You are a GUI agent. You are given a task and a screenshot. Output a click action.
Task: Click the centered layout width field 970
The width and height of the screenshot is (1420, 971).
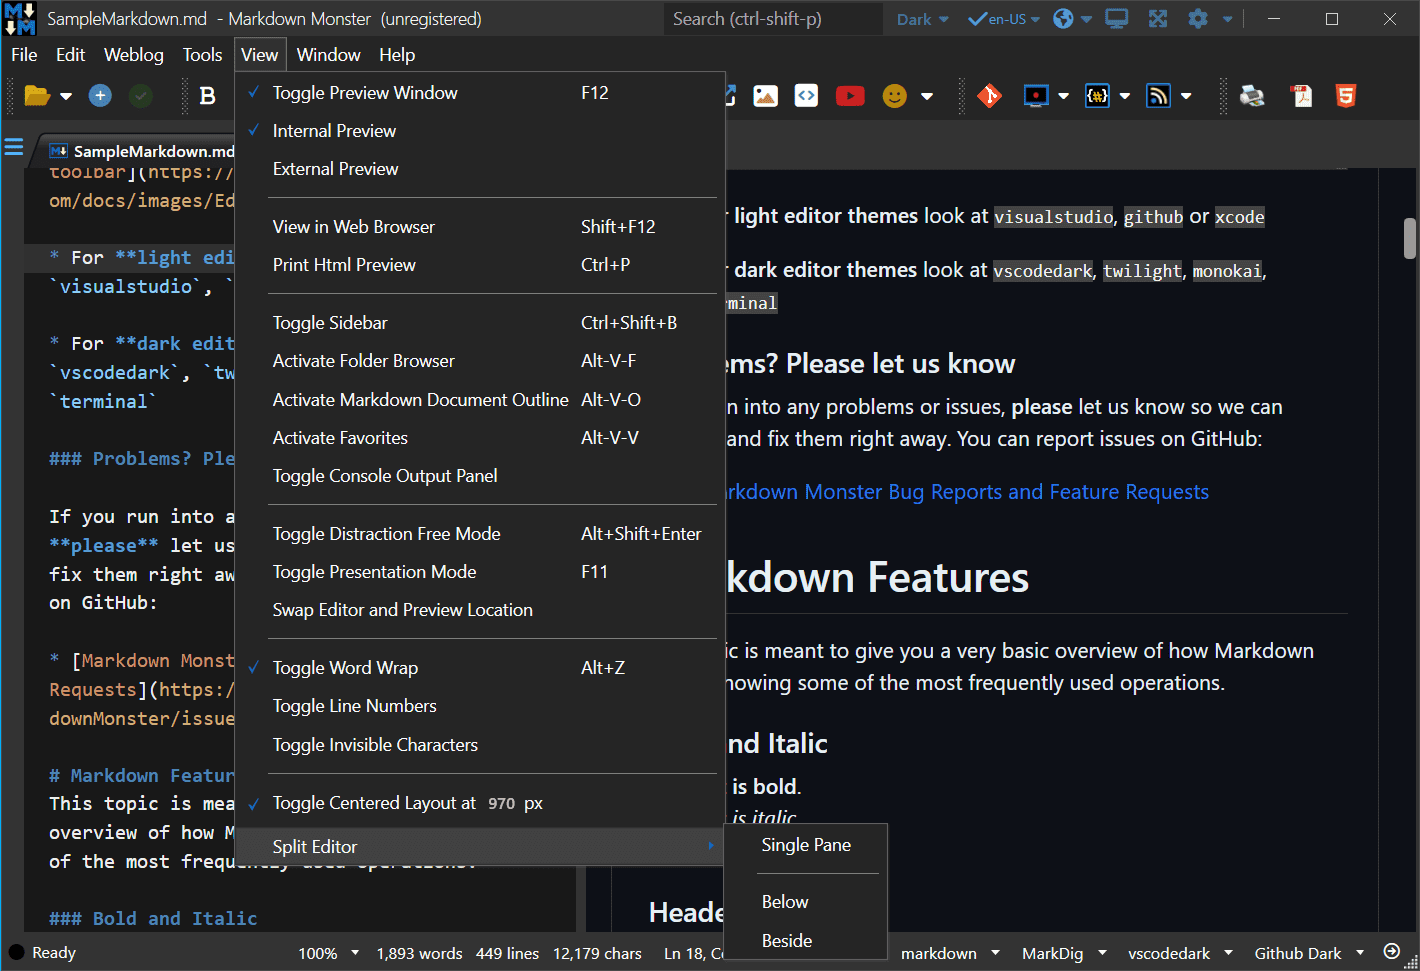502,803
